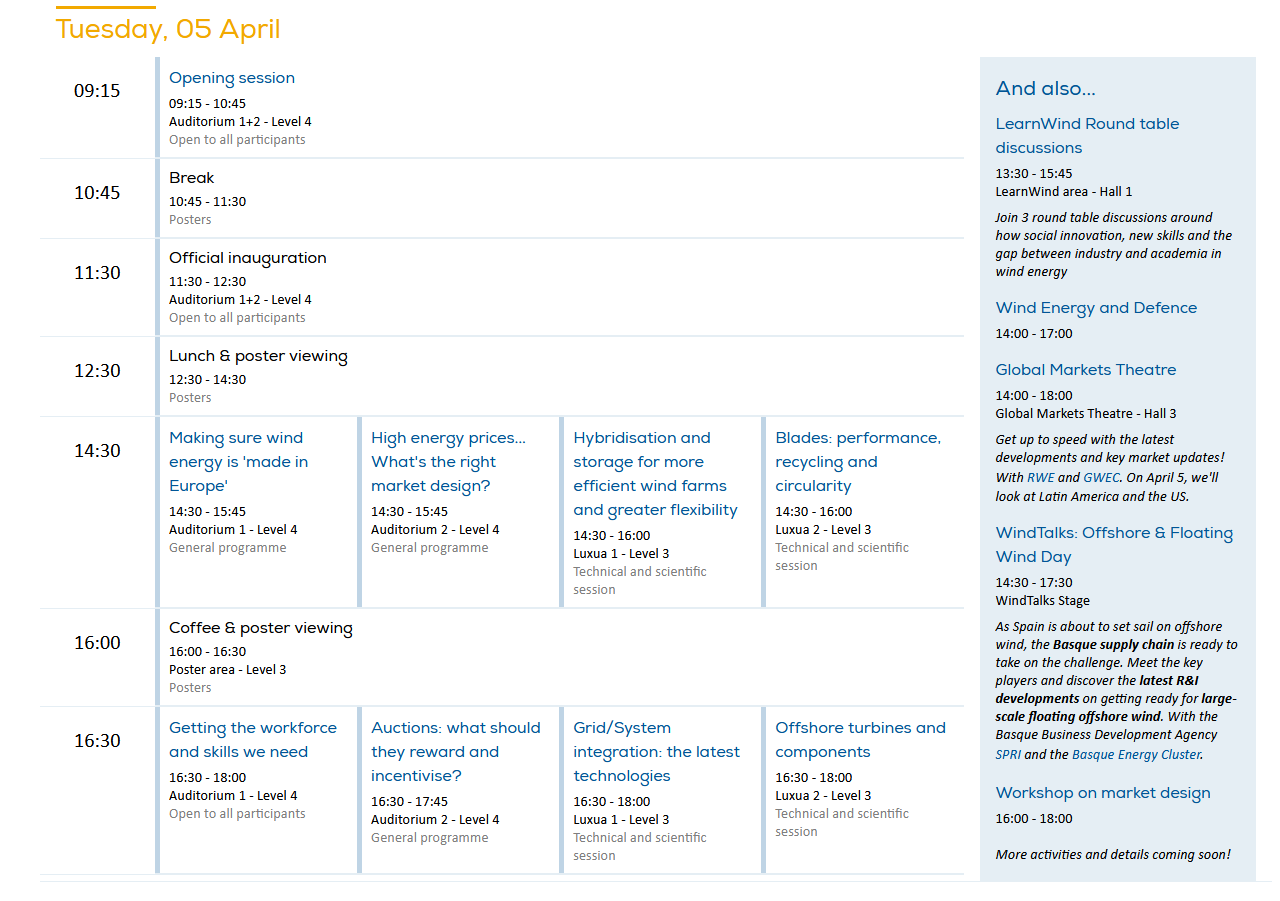Open "Making sure wind energy is 'made in Europe'"

[x=239, y=462]
